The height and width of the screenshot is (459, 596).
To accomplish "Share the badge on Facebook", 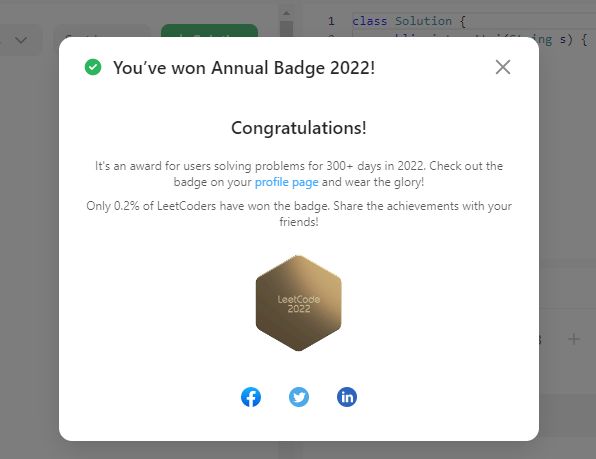I will tap(251, 397).
